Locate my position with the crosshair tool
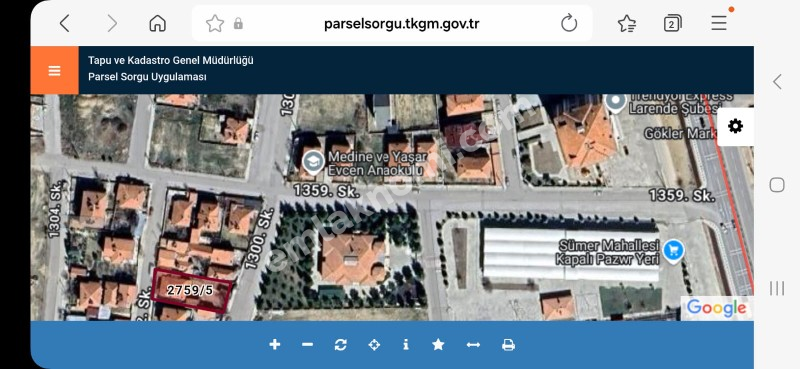800x369 pixels. pos(374,345)
